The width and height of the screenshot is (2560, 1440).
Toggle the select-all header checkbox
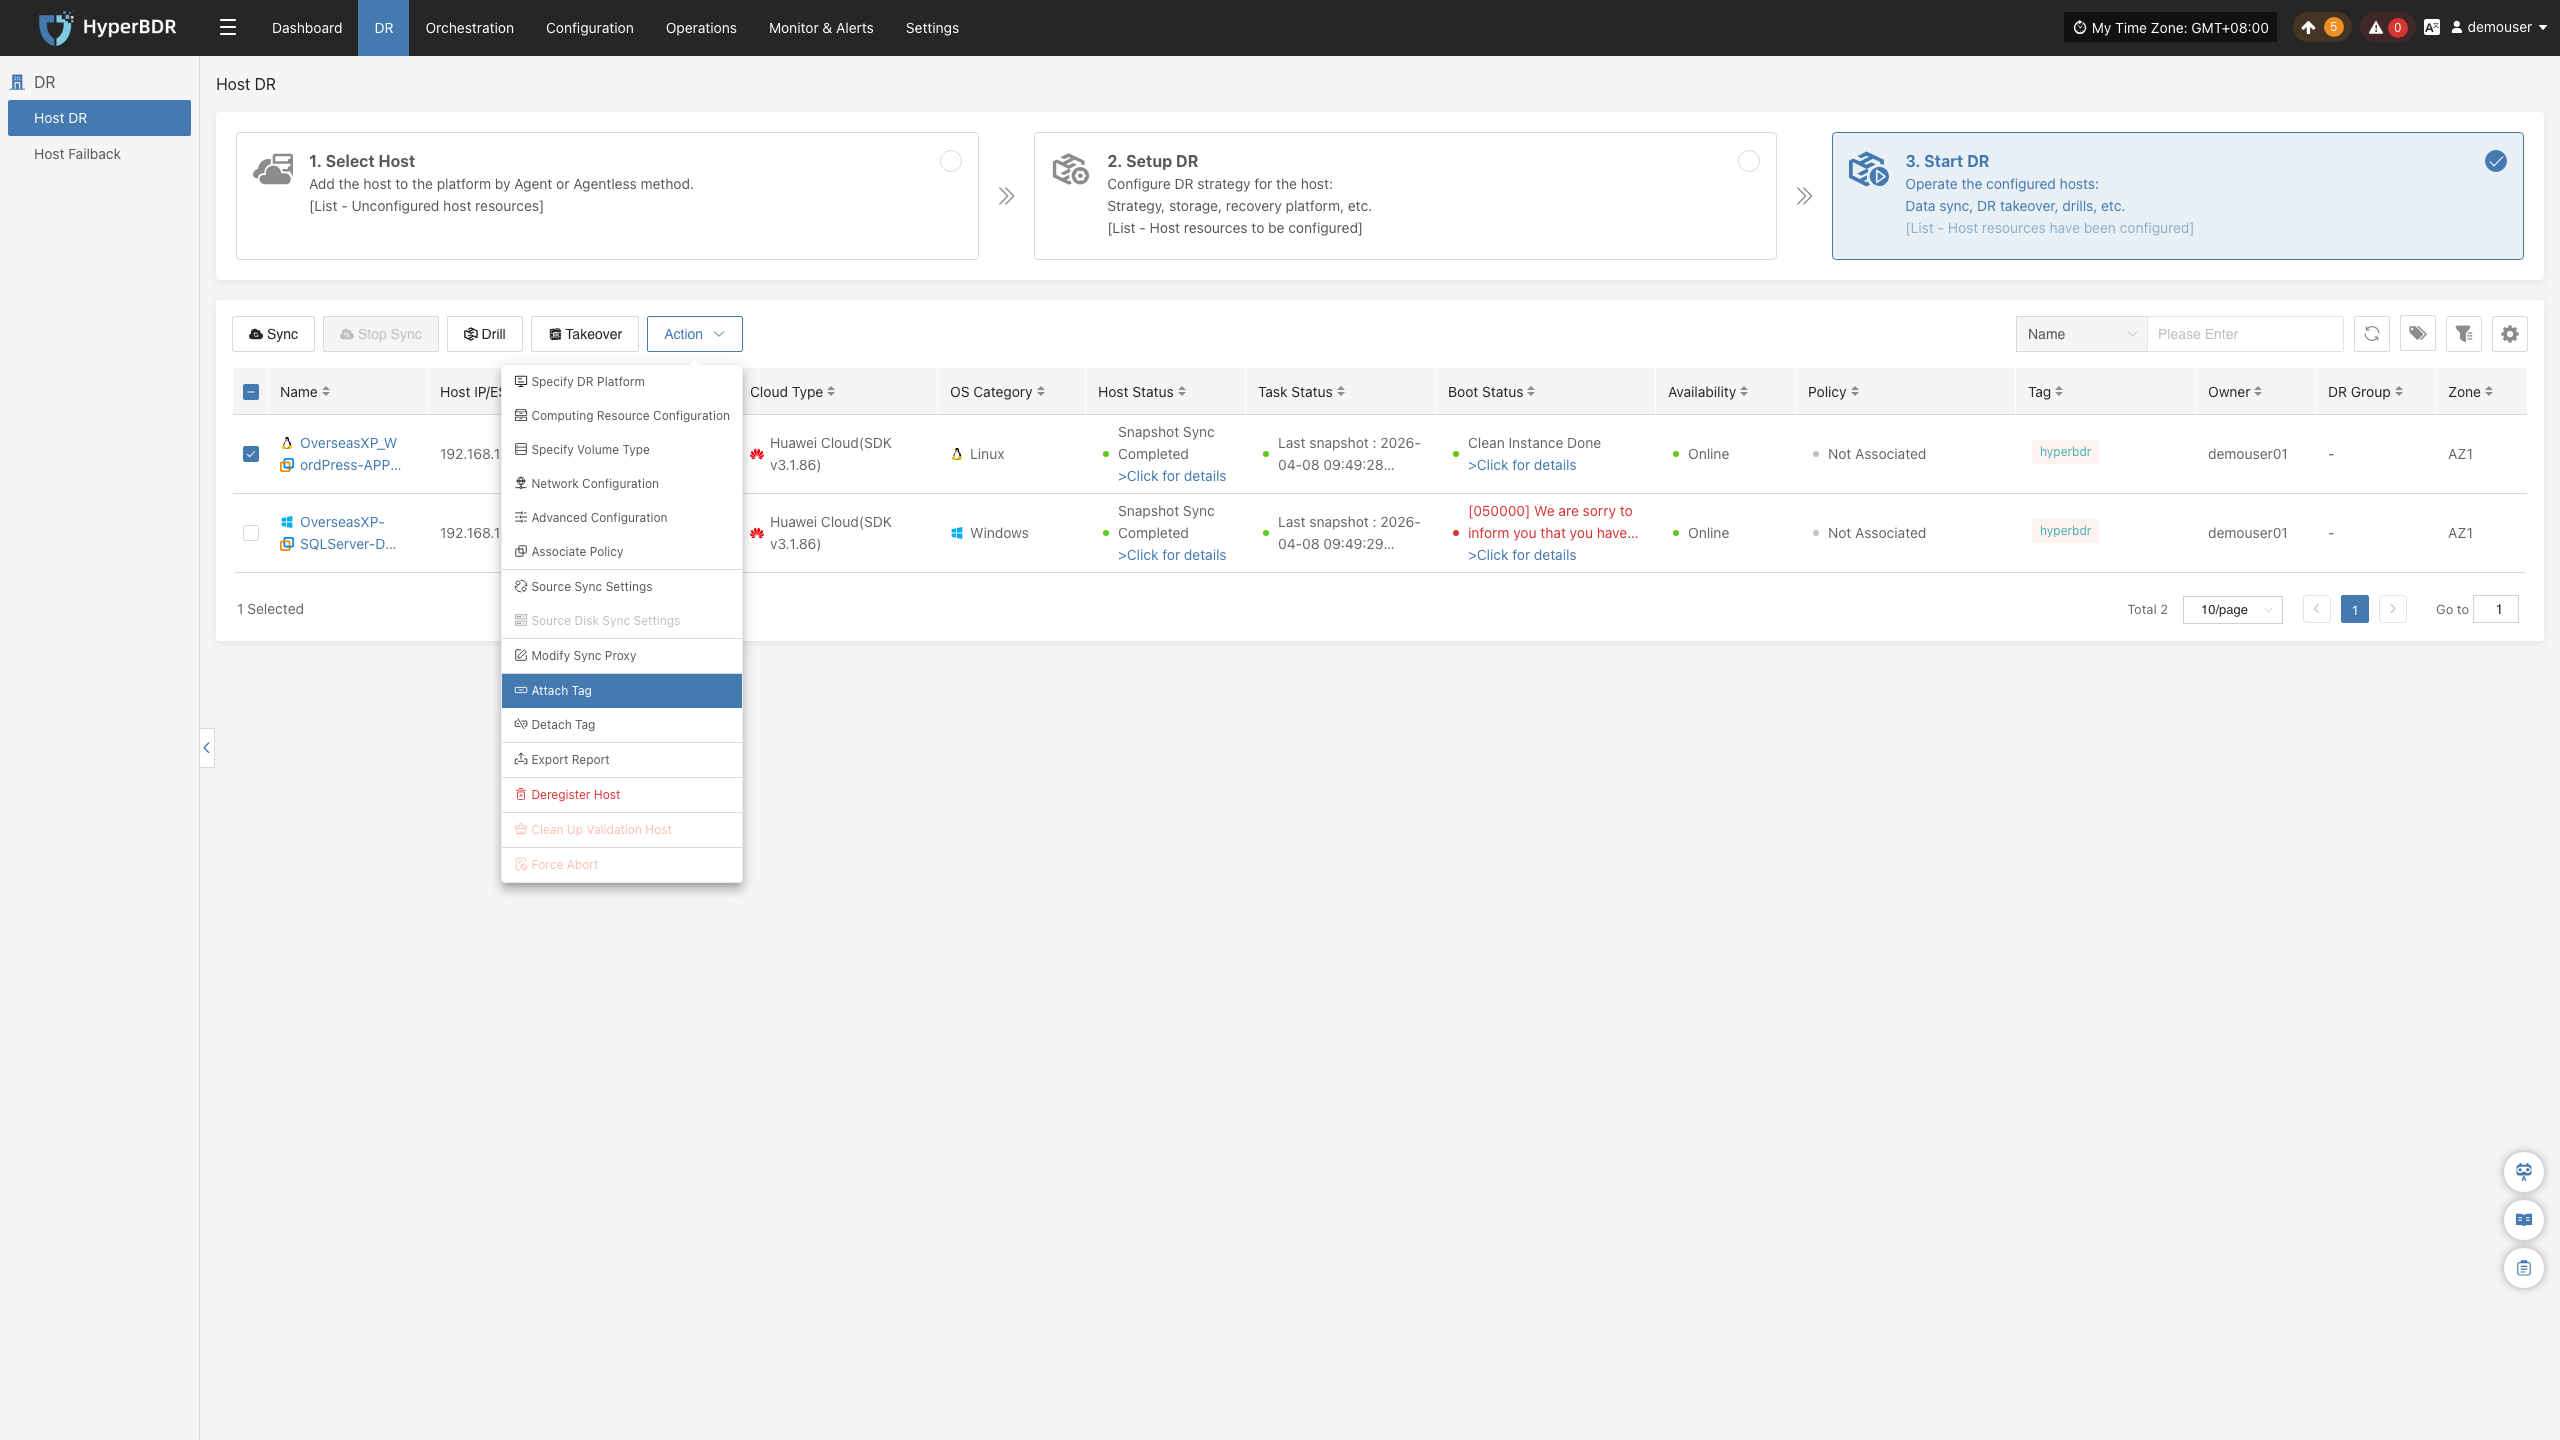pos(251,392)
